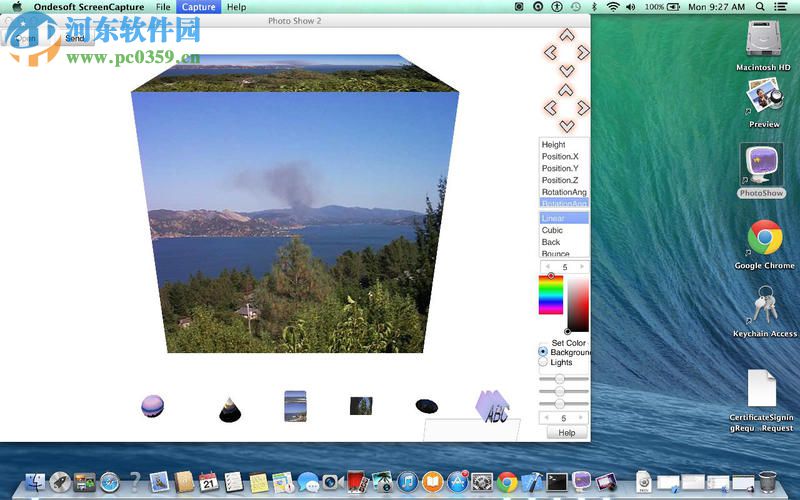800x500 pixels.
Task: Open Safari from the Dock
Action: coord(110,482)
